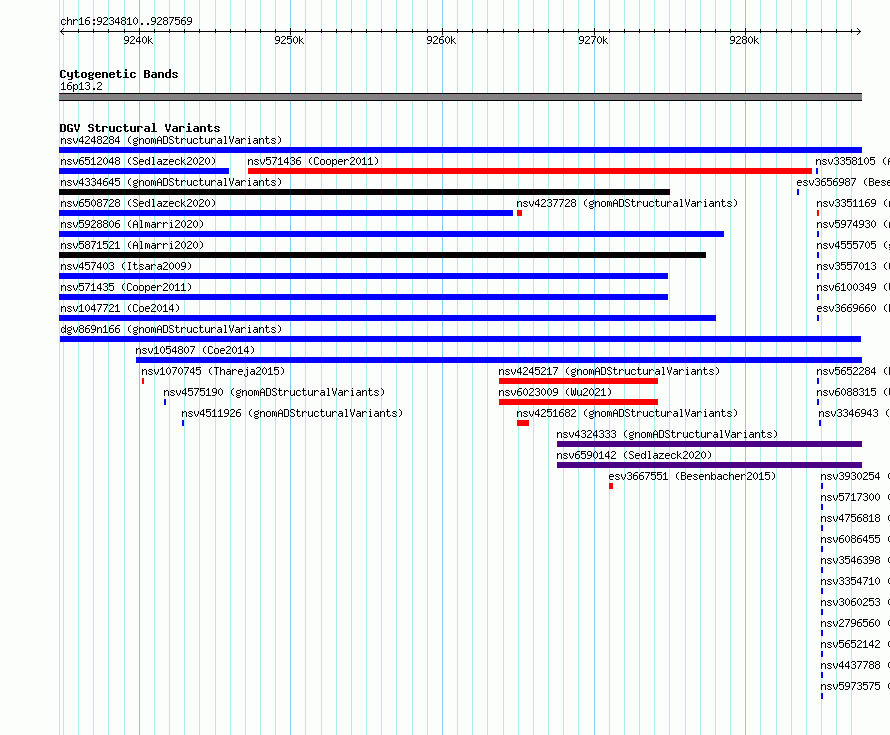Click red nsv4251682 variant block
Viewport: 890px width, 735px height.
(x=523, y=423)
